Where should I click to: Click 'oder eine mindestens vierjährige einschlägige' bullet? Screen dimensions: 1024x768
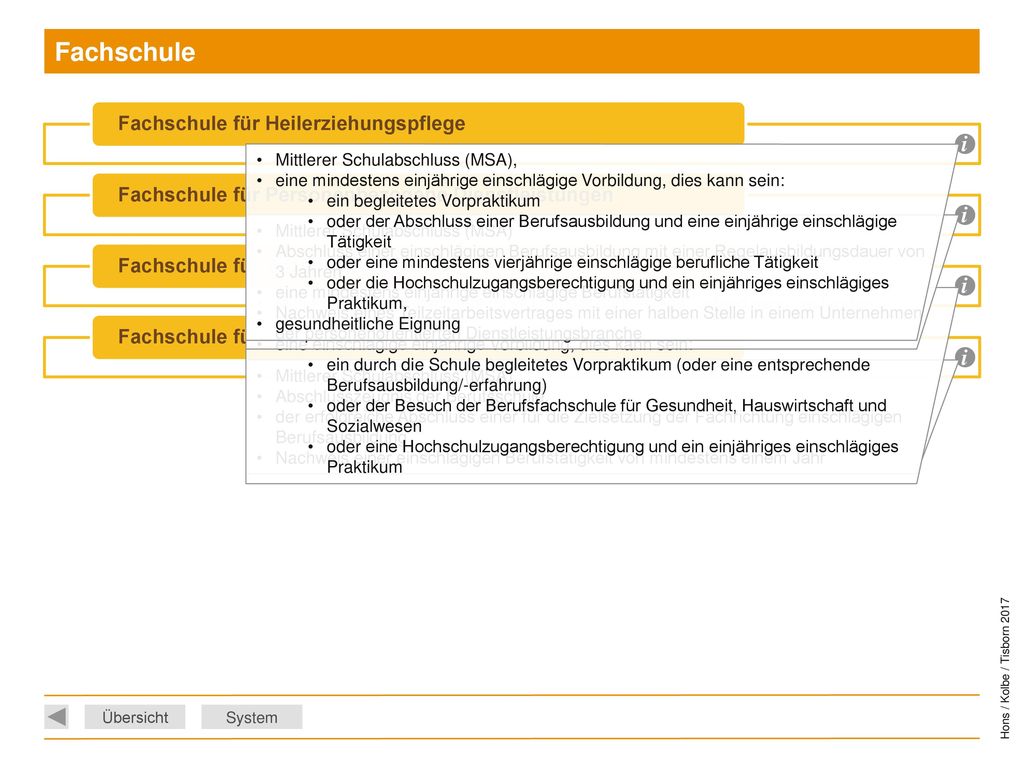[x=572, y=263]
